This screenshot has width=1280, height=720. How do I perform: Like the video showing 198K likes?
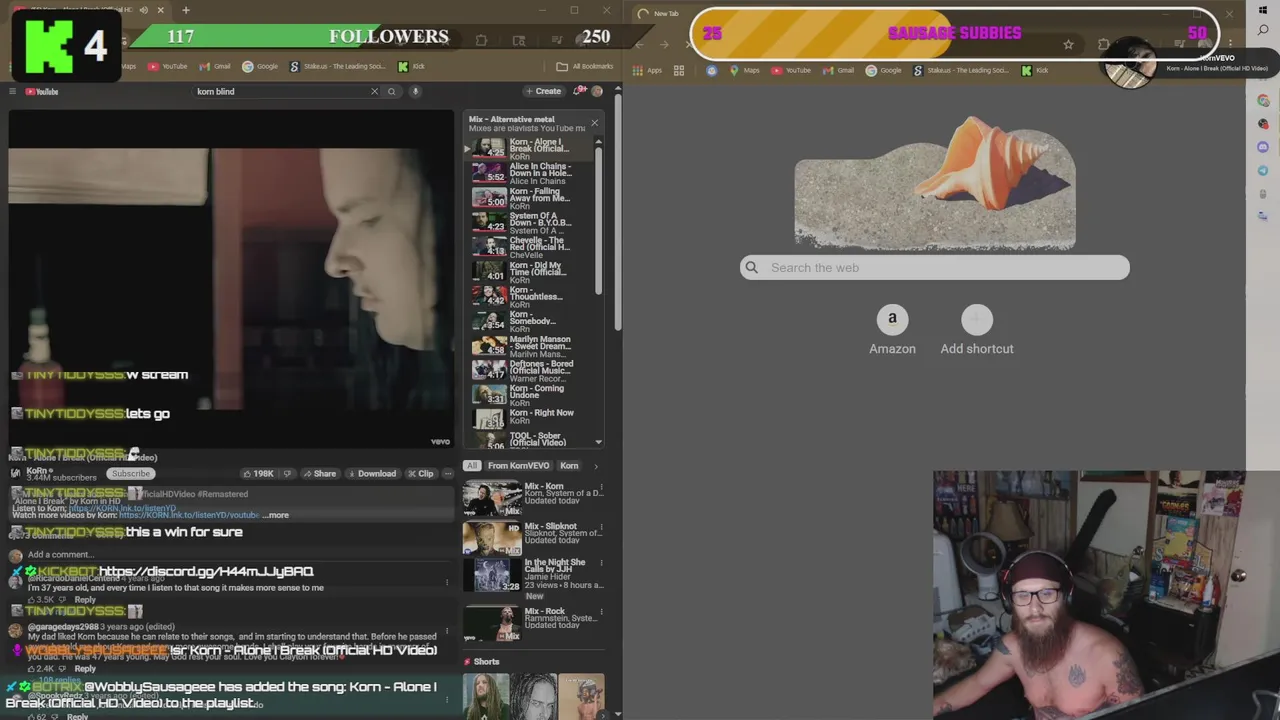point(259,474)
